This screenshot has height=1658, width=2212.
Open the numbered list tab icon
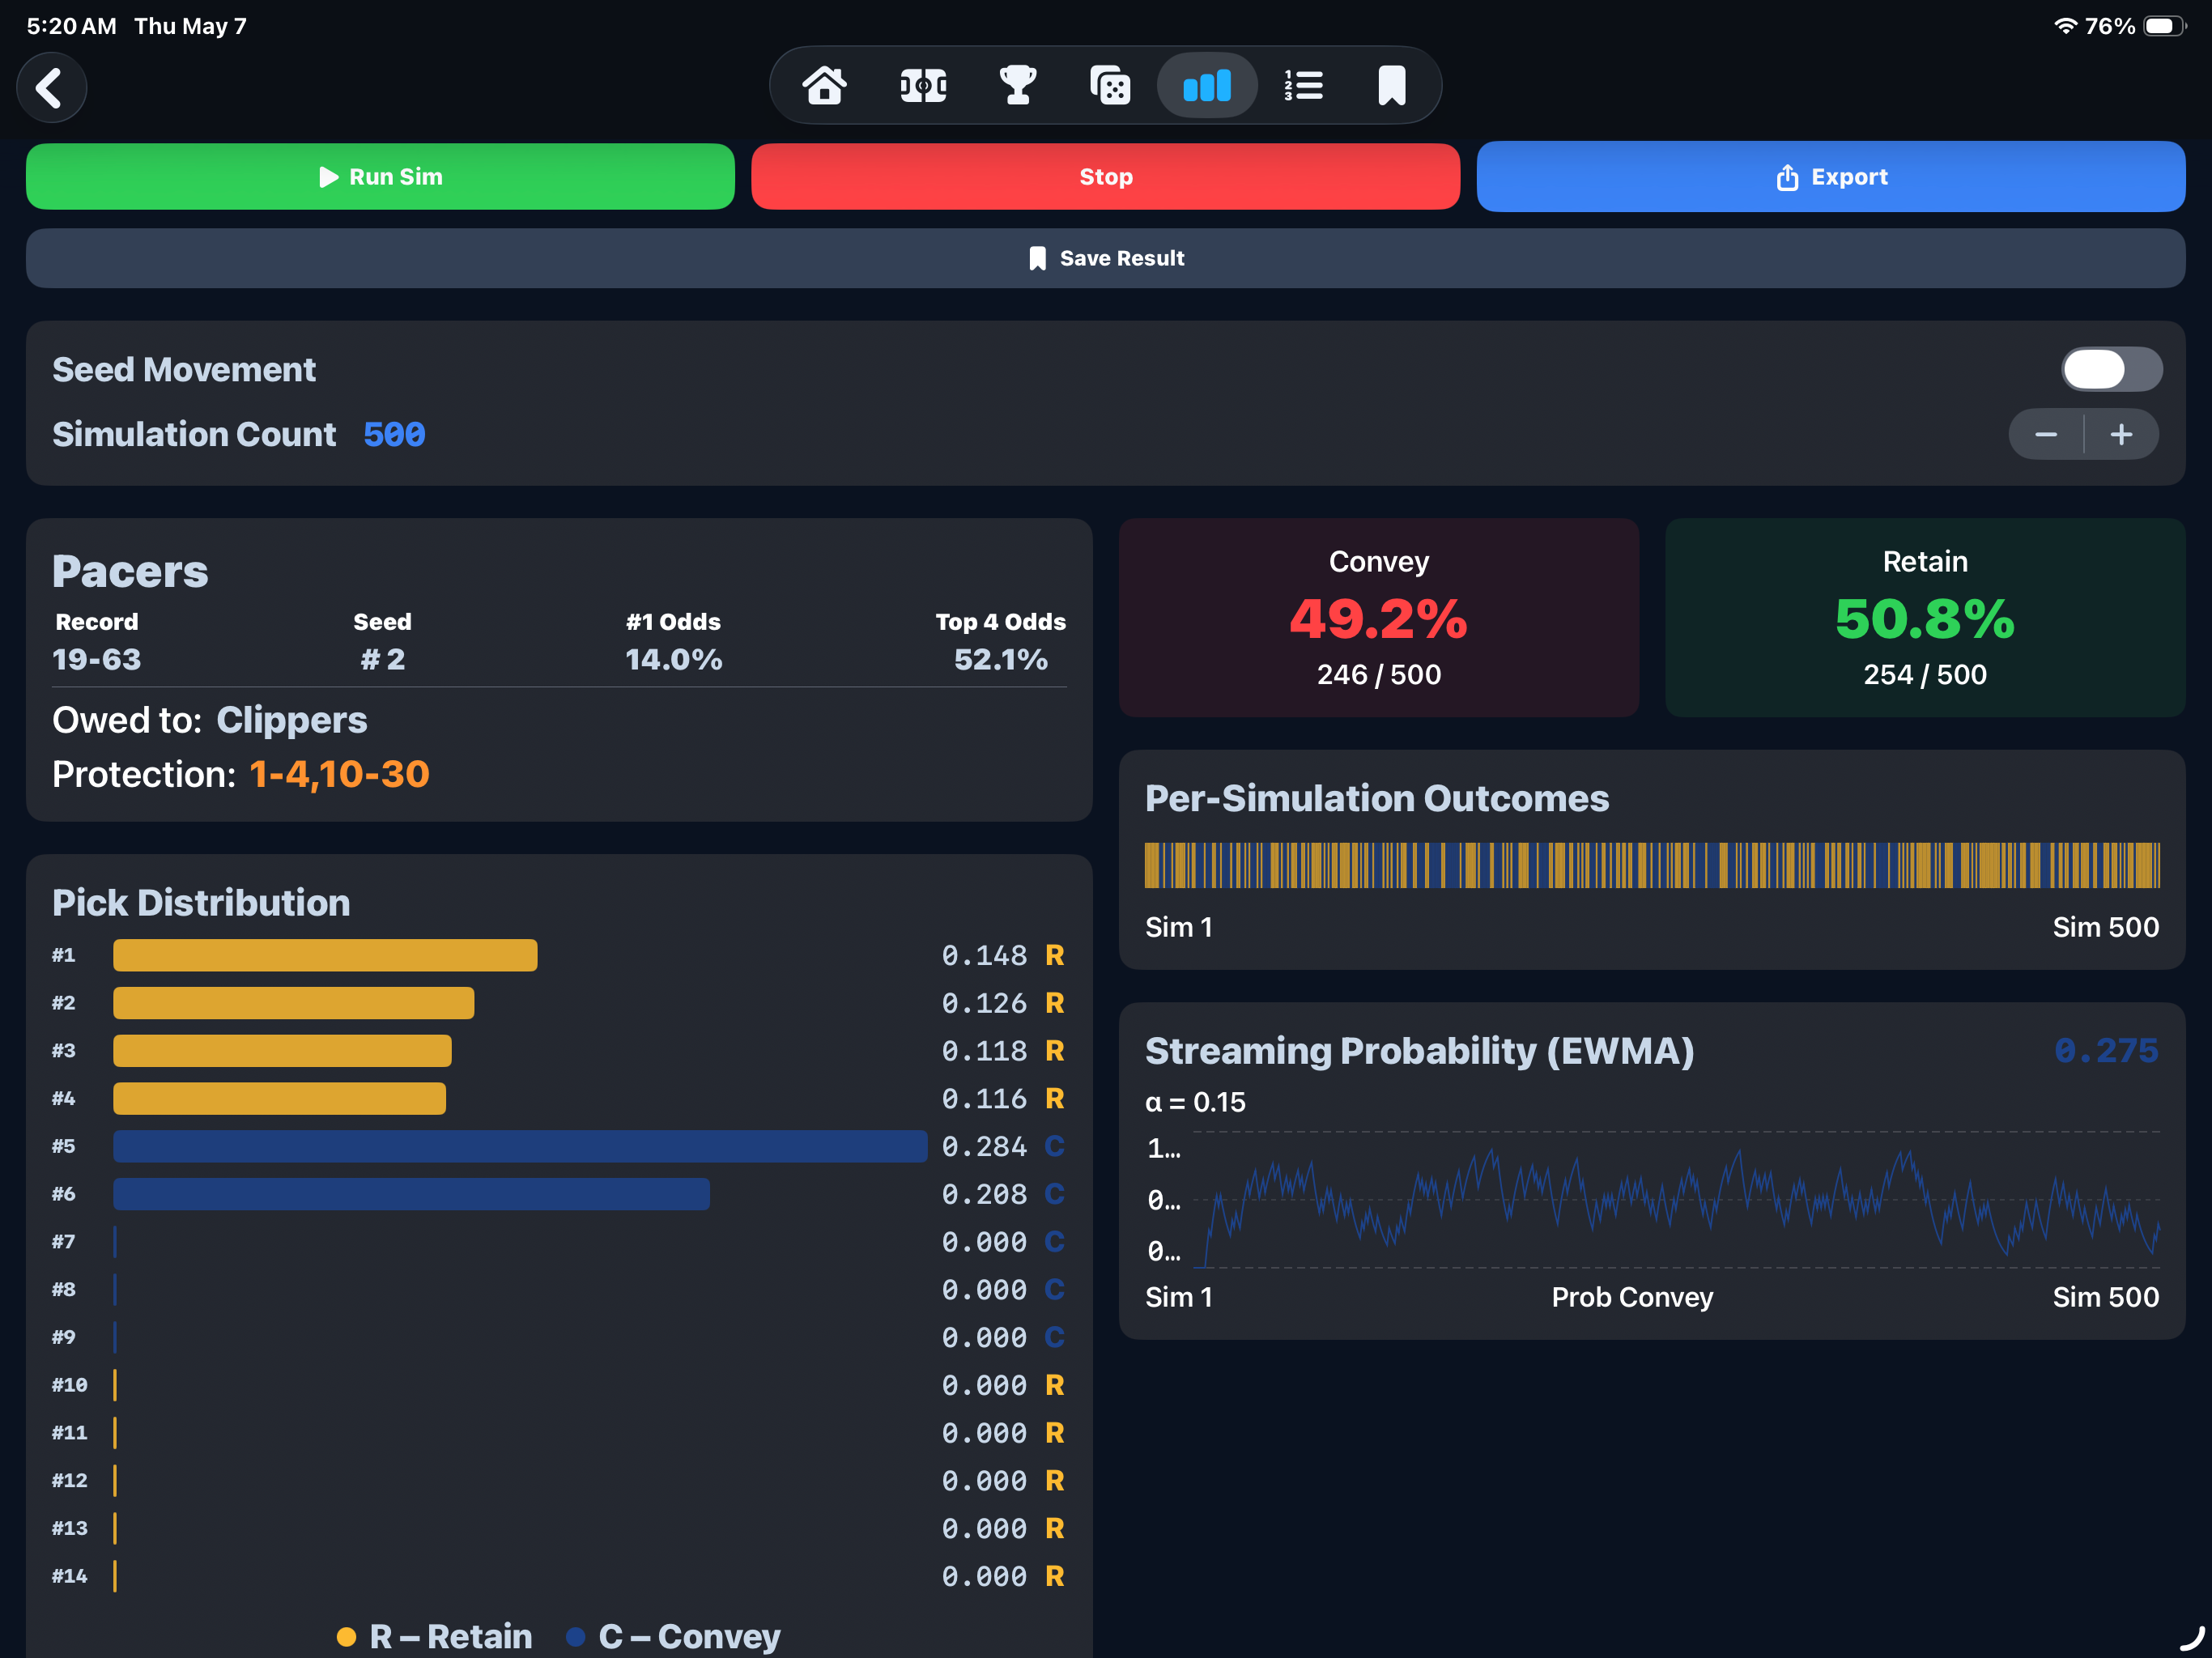point(1303,86)
